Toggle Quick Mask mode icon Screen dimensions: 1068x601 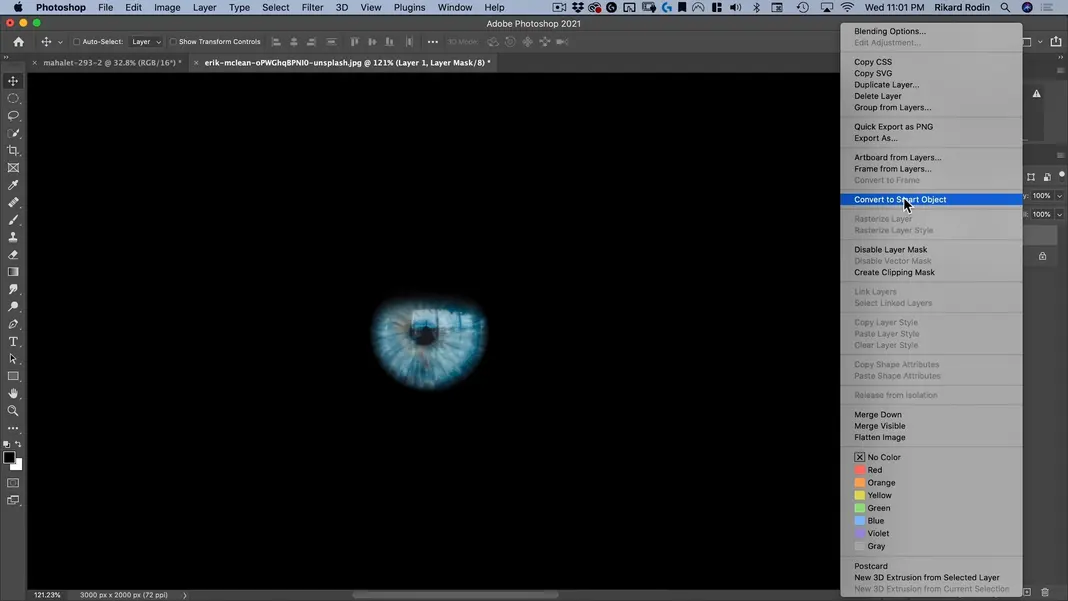[x=13, y=483]
